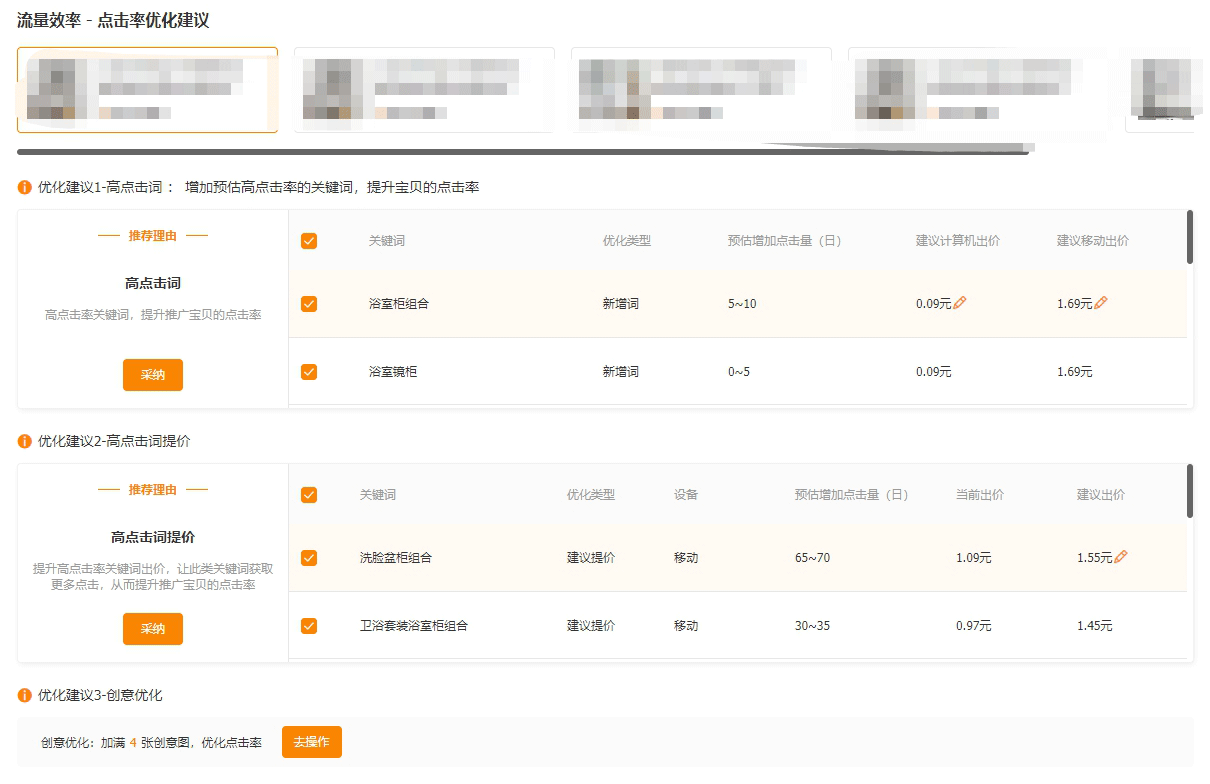Screen dimensions: 1210x784
Task: Click the horizontal scrollbar under product cards
Action: pos(520,152)
